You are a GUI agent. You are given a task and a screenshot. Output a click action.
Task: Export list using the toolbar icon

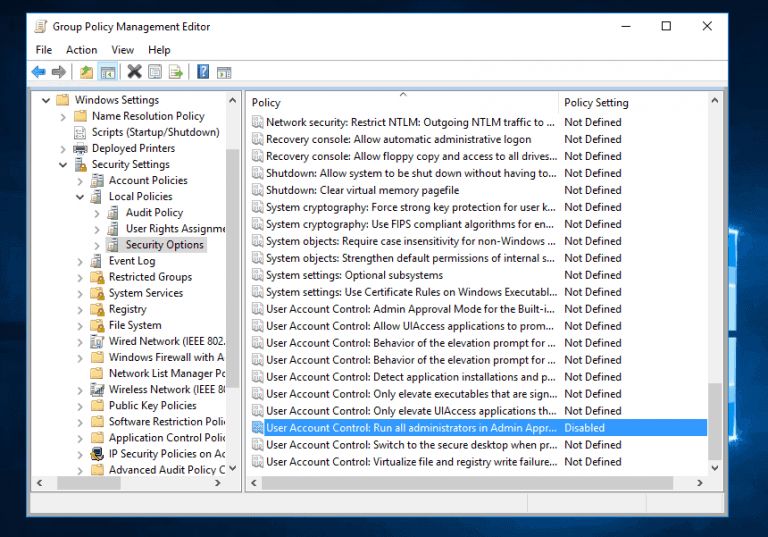(x=176, y=73)
